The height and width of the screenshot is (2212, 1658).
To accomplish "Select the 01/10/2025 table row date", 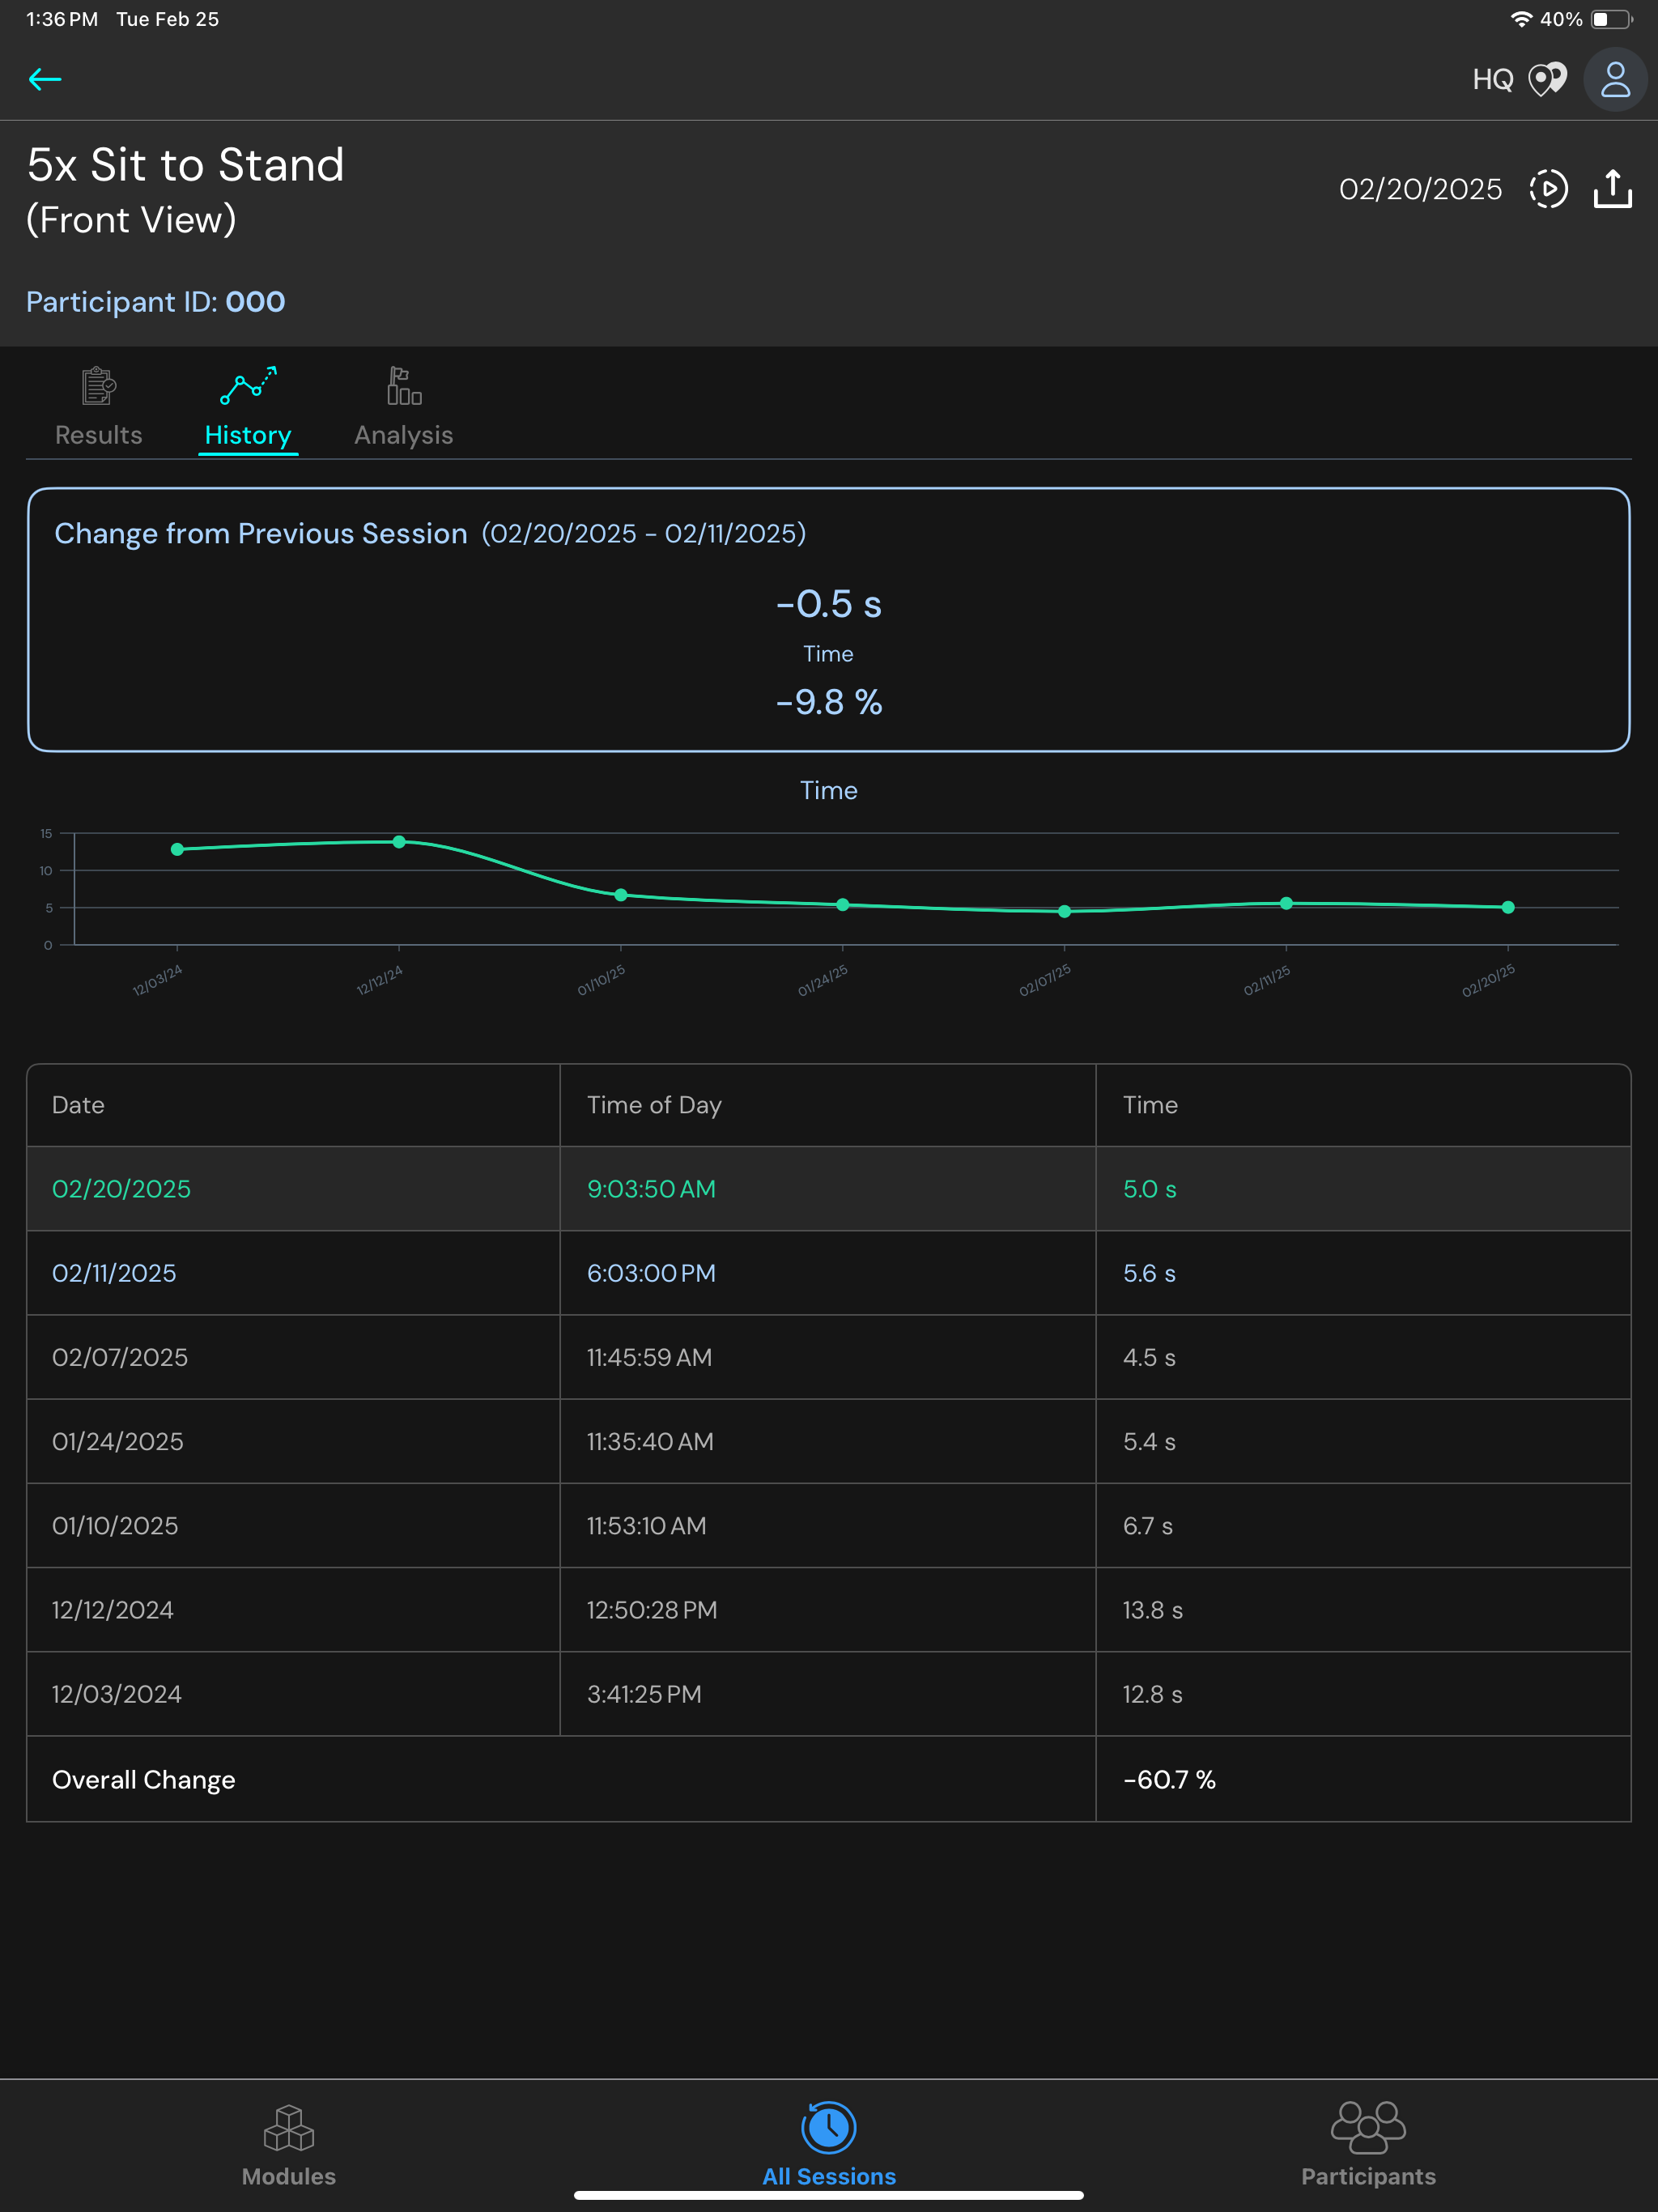I will [115, 1526].
